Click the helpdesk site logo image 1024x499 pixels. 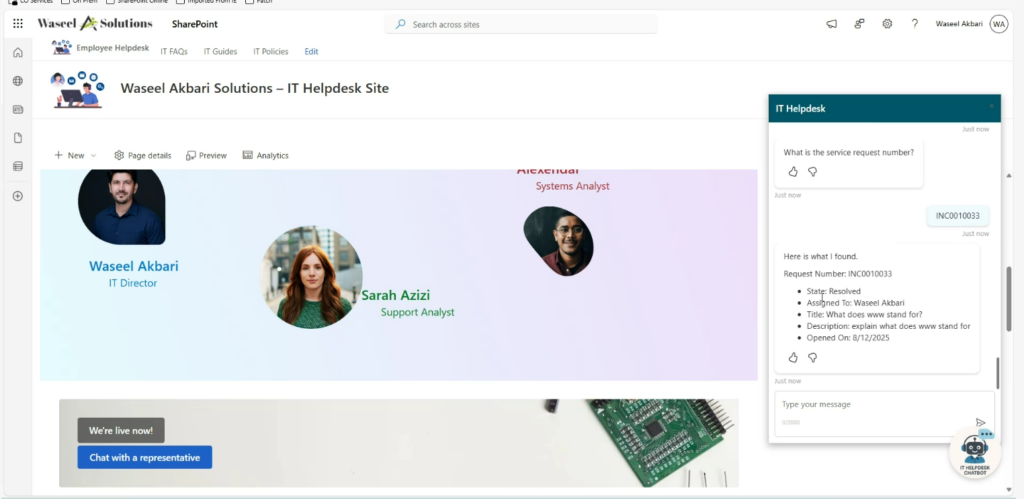(x=78, y=89)
